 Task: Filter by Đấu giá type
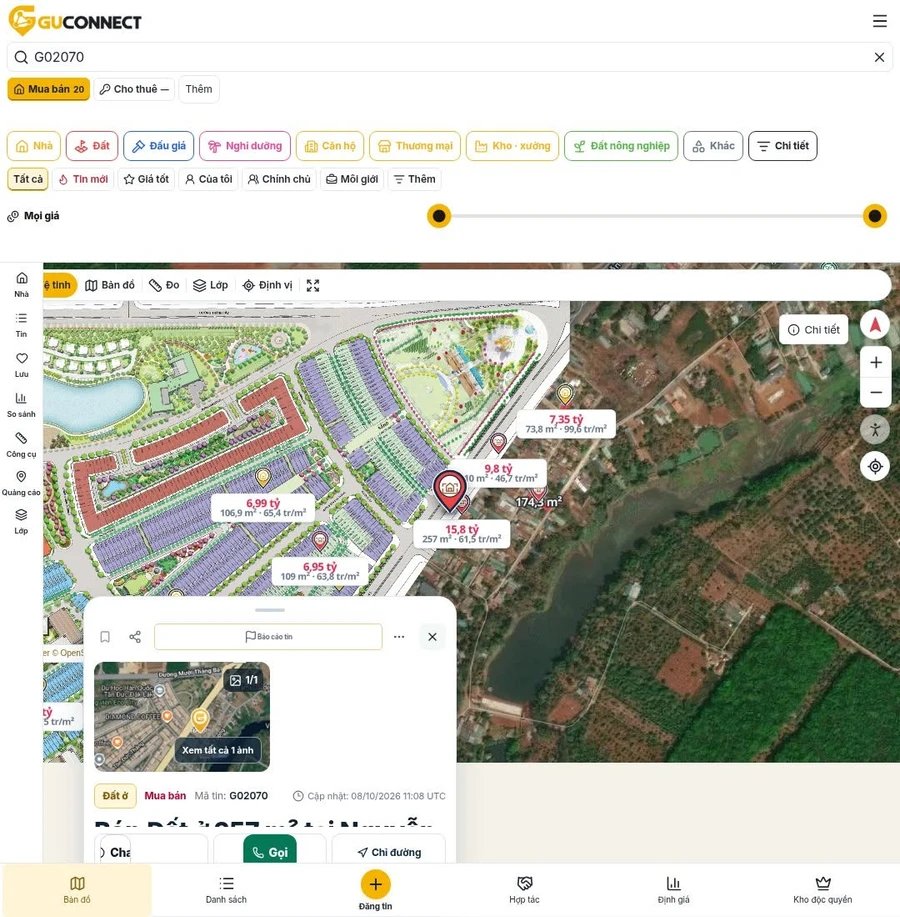coord(158,146)
